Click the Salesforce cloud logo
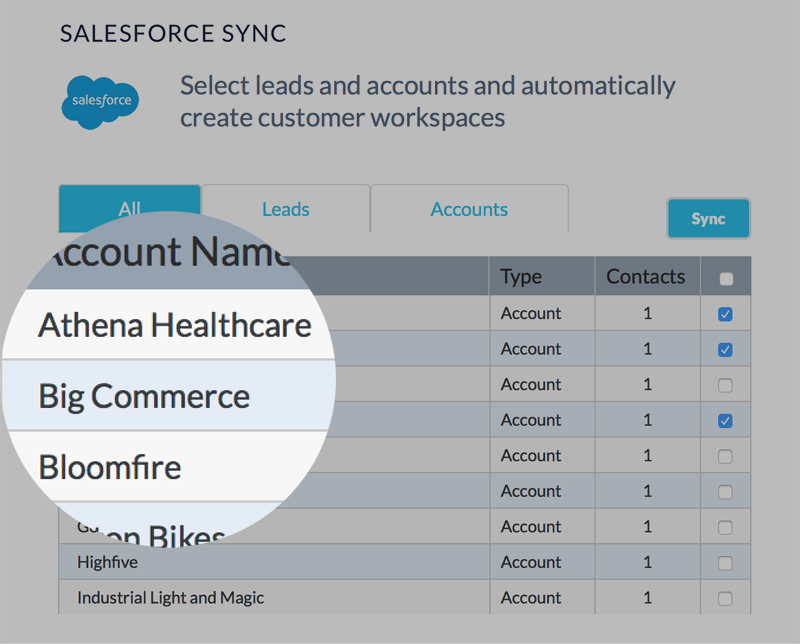The height and width of the screenshot is (644, 800). pyautogui.click(x=101, y=102)
